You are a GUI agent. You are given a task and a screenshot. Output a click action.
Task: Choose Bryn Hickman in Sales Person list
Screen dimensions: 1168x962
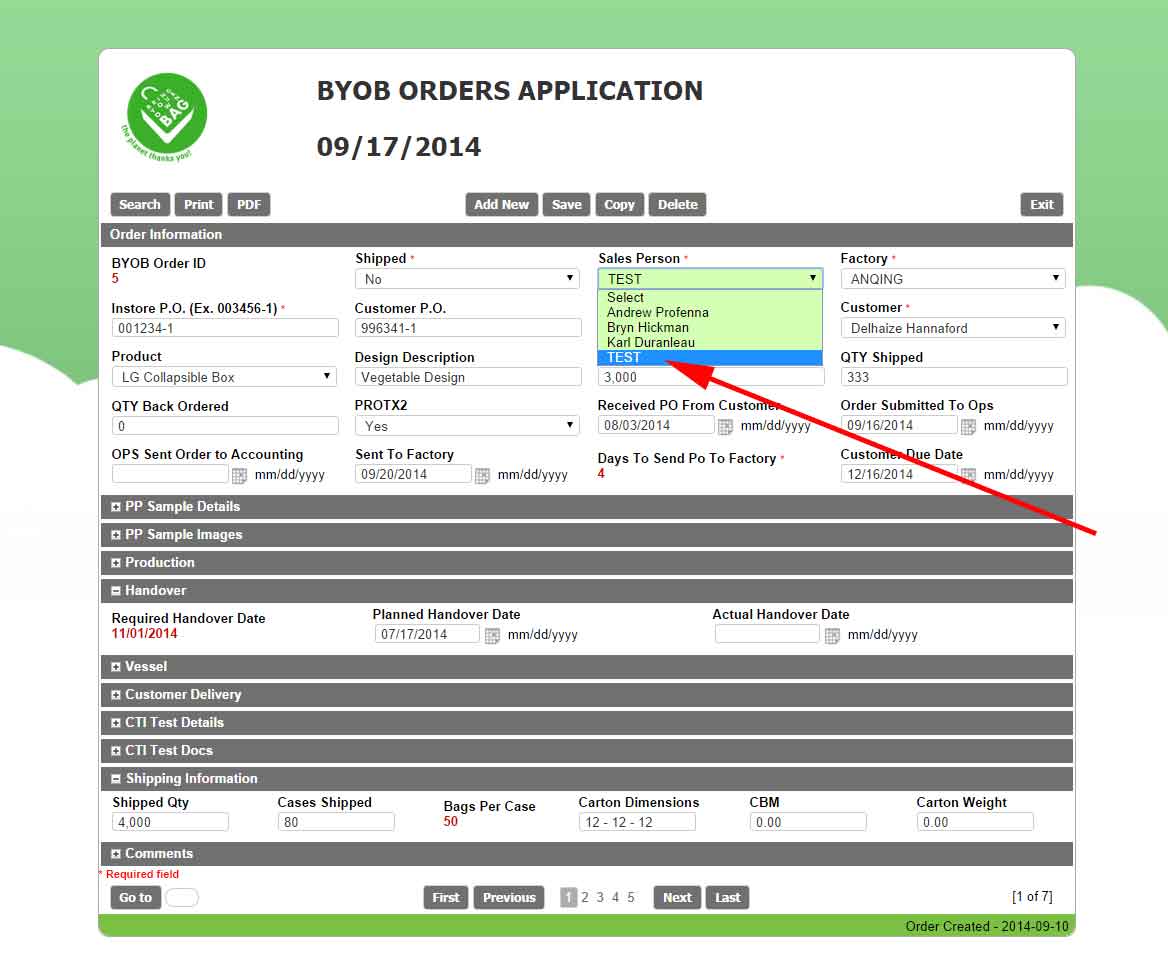click(710, 327)
